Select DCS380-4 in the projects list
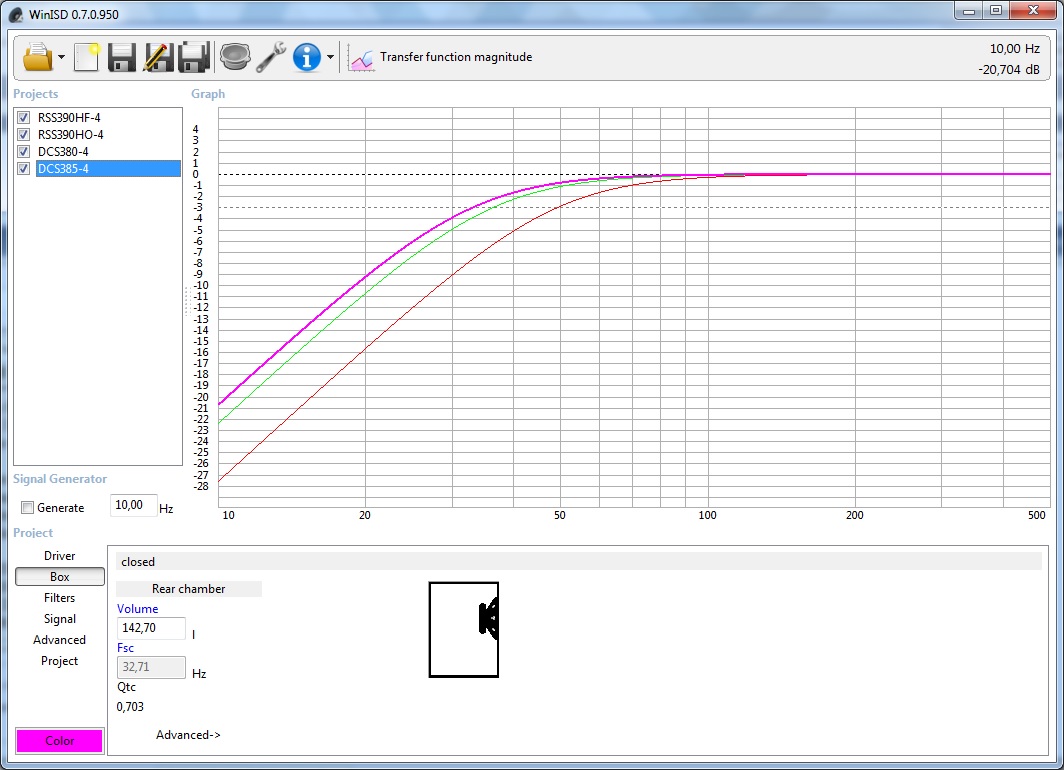The height and width of the screenshot is (770, 1064). [63, 151]
